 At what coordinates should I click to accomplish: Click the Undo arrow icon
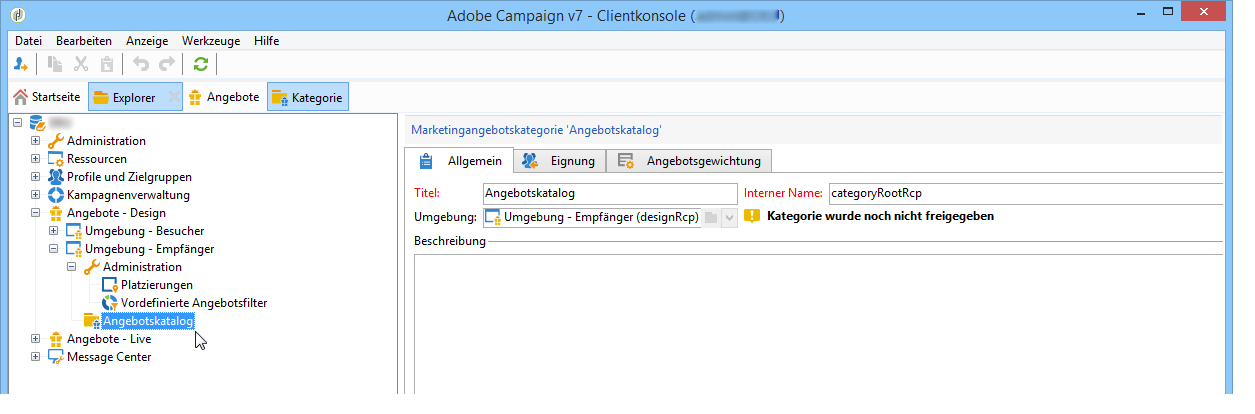[x=141, y=65]
